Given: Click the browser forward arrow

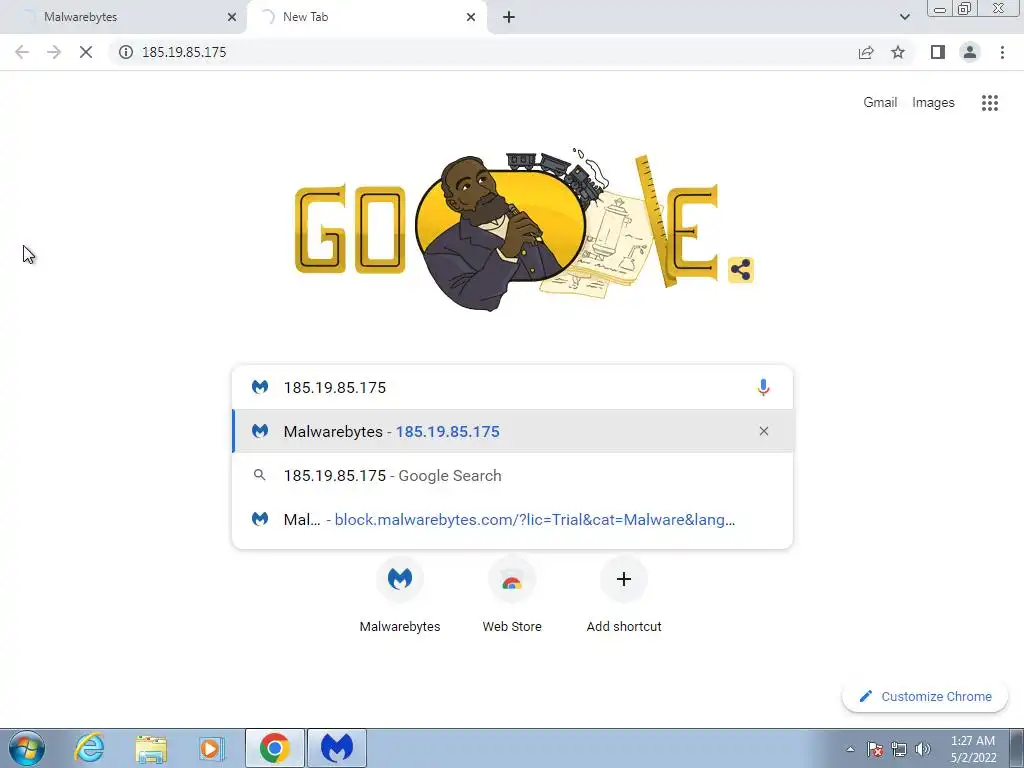Looking at the screenshot, I should (x=54, y=52).
